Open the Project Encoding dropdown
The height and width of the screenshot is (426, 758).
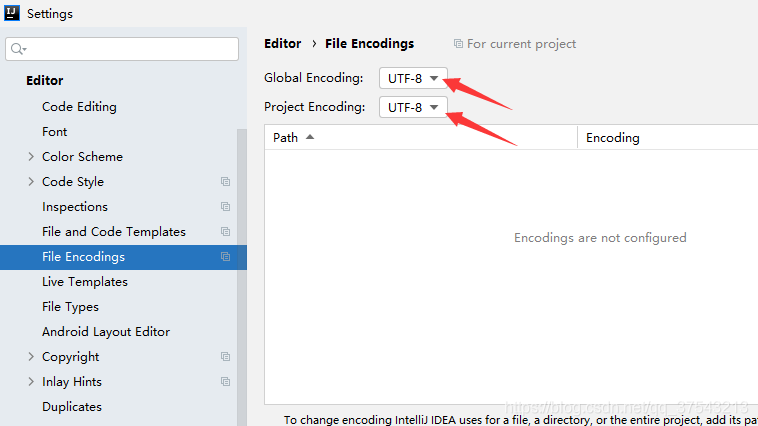pyautogui.click(x=413, y=107)
